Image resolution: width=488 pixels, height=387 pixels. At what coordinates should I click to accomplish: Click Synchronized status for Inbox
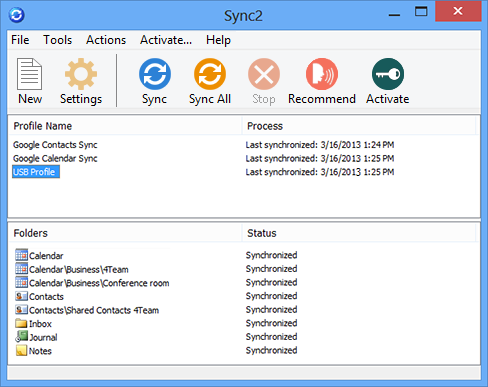(271, 323)
